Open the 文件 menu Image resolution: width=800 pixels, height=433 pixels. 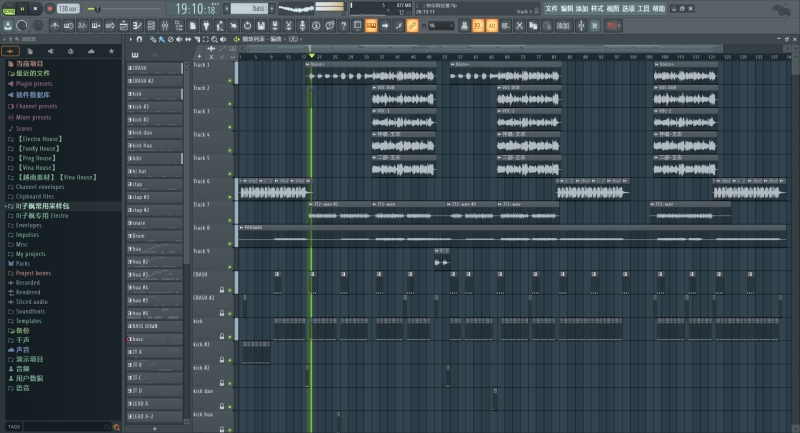click(x=552, y=8)
